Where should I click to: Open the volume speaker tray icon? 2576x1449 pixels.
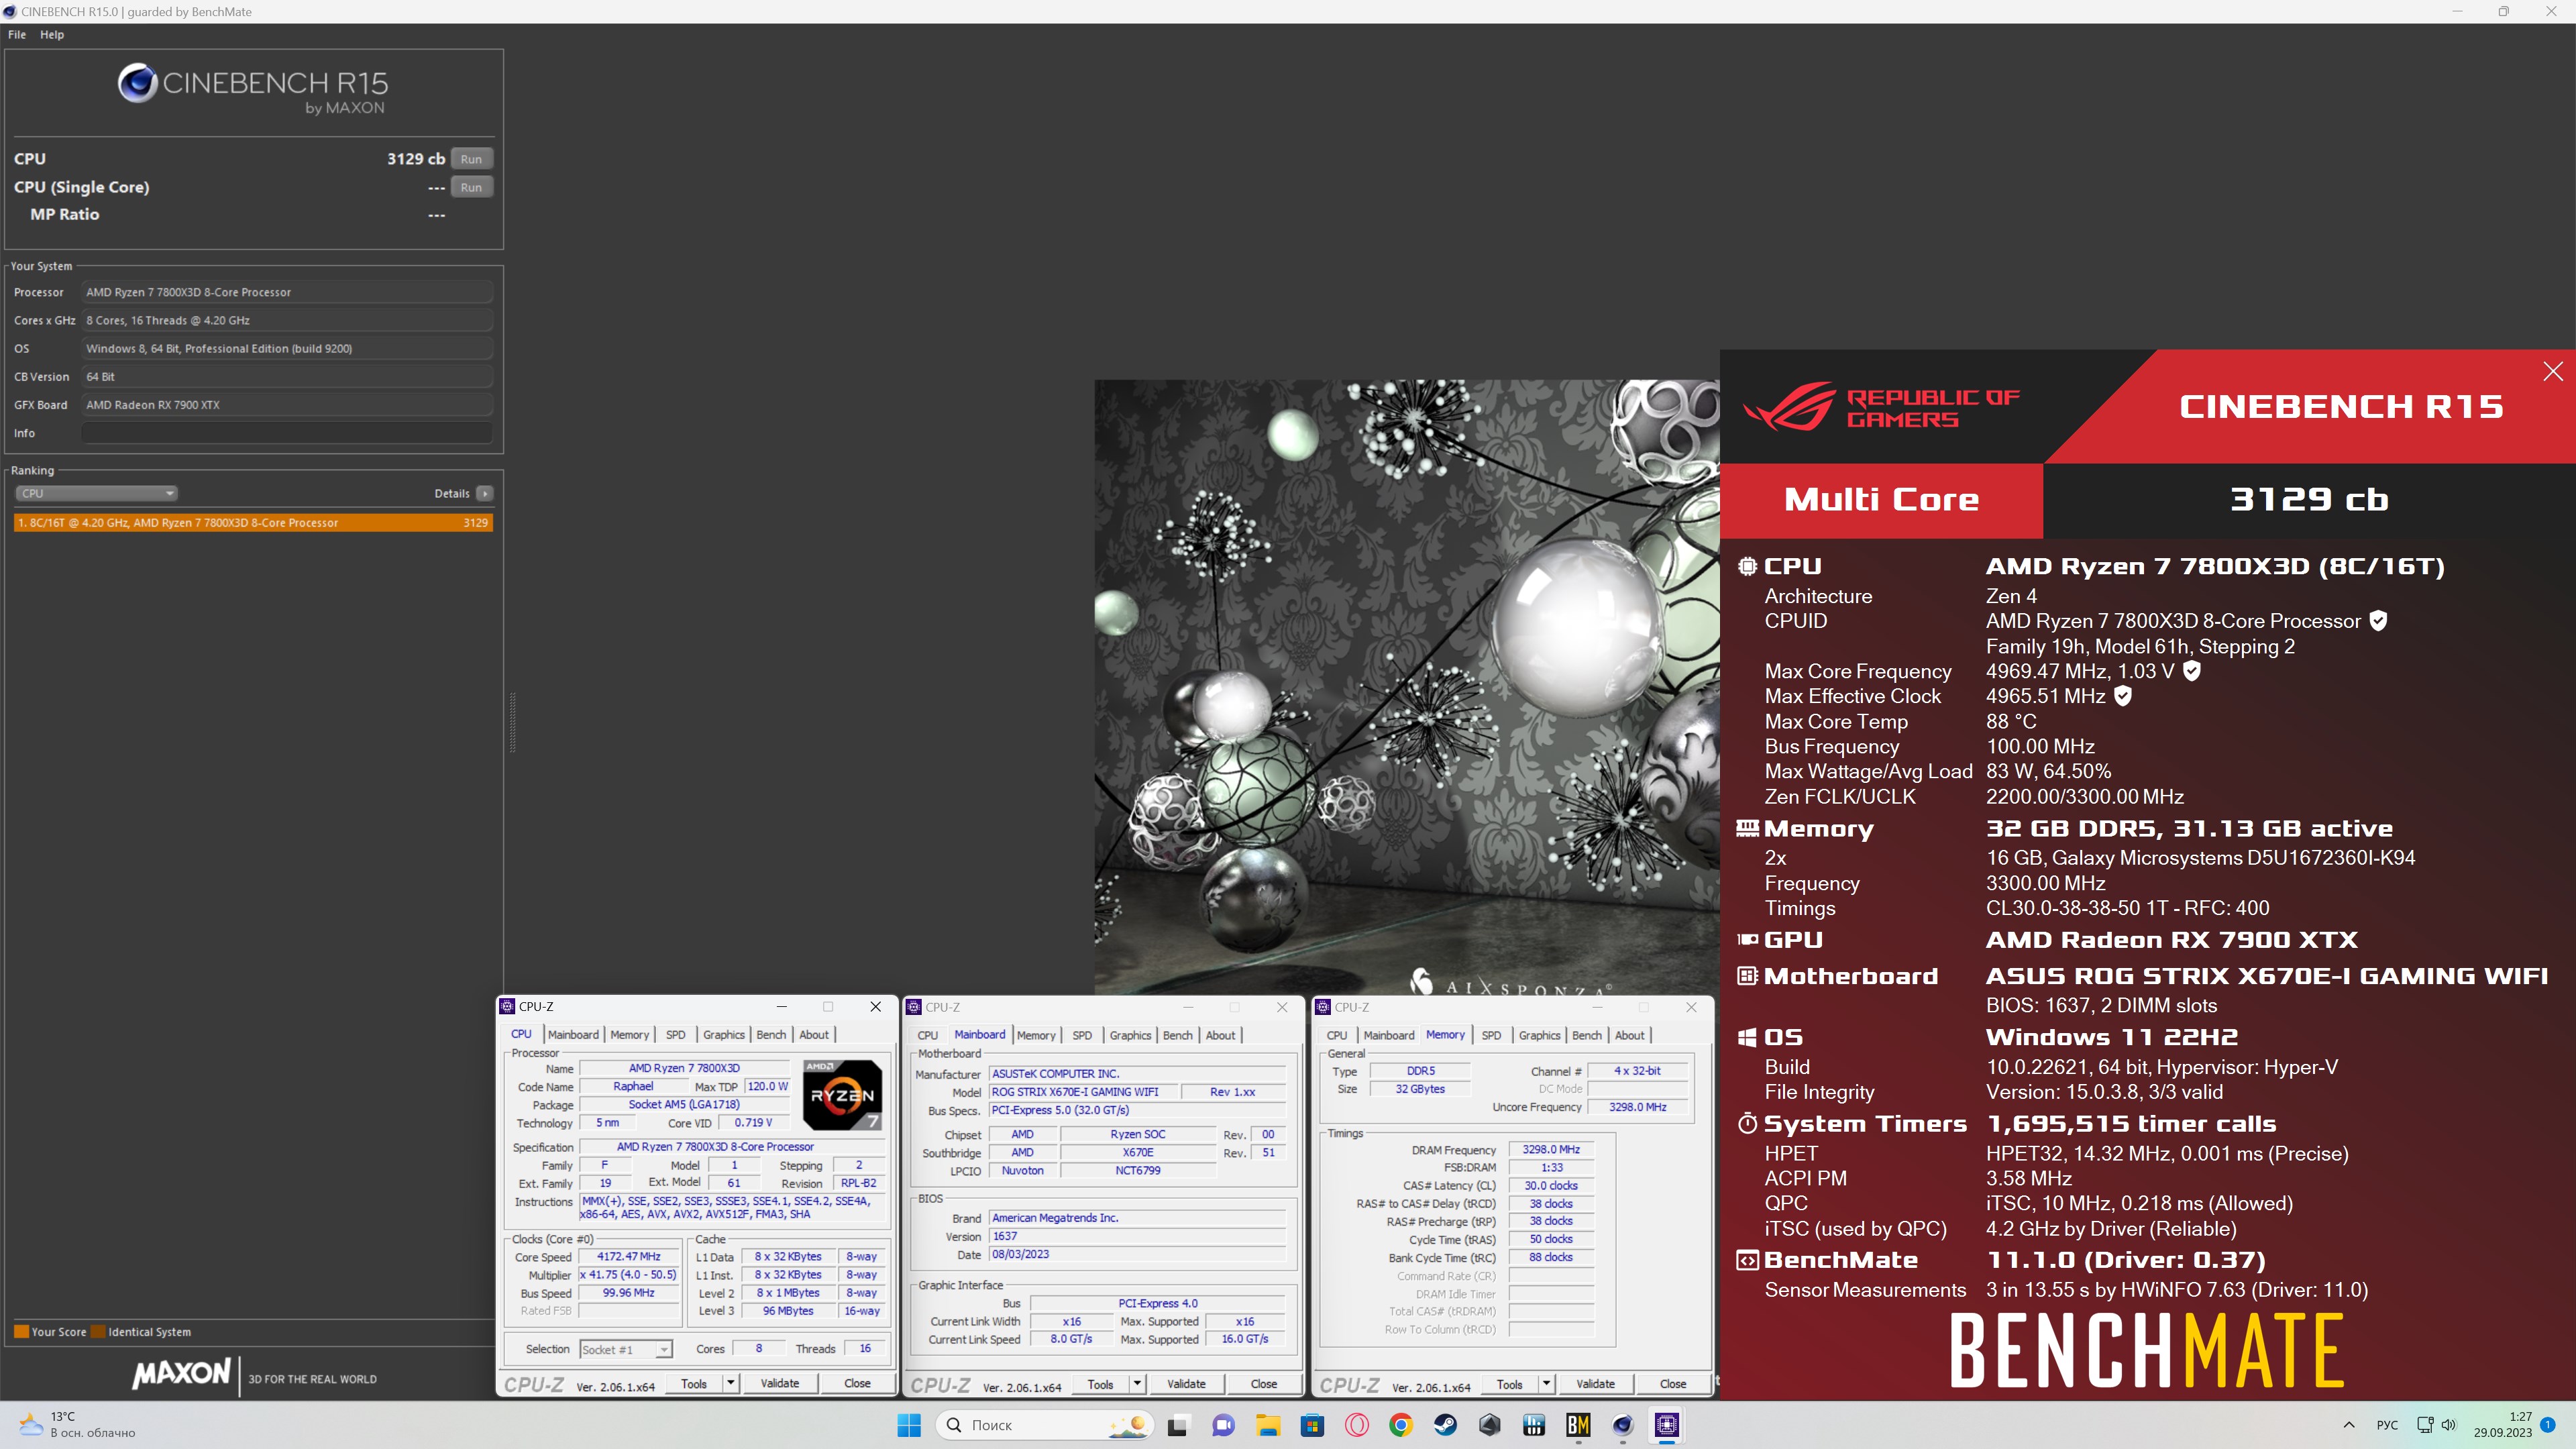(x=2448, y=1425)
